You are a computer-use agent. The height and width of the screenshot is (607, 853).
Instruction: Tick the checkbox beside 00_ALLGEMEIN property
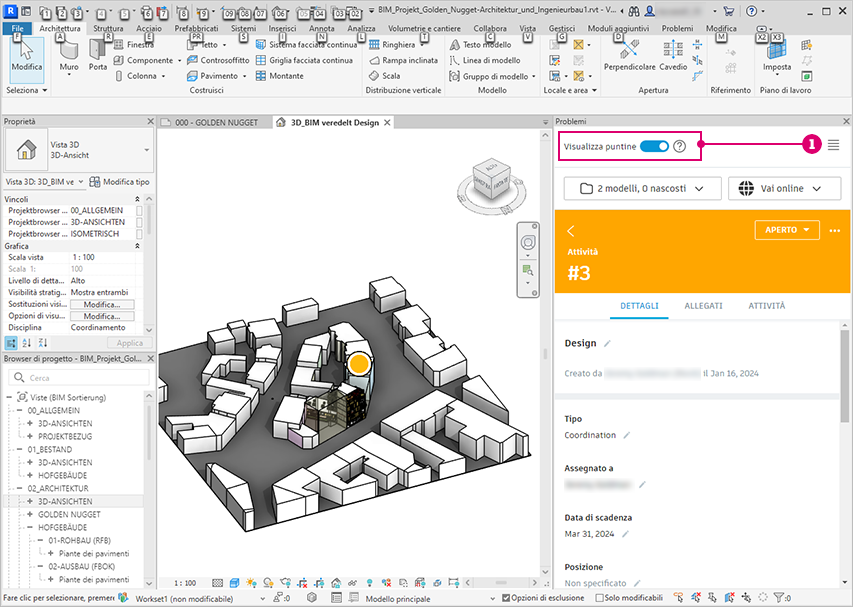[x=139, y=210]
